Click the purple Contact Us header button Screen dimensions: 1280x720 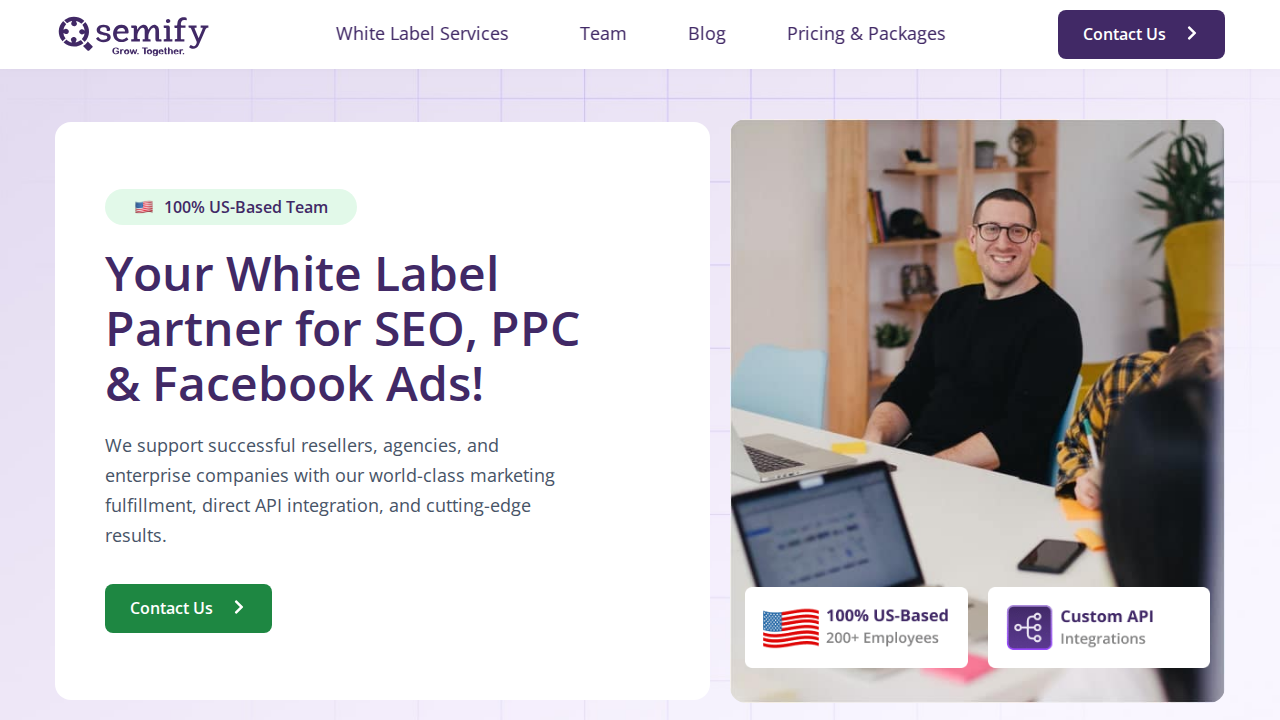click(1141, 34)
